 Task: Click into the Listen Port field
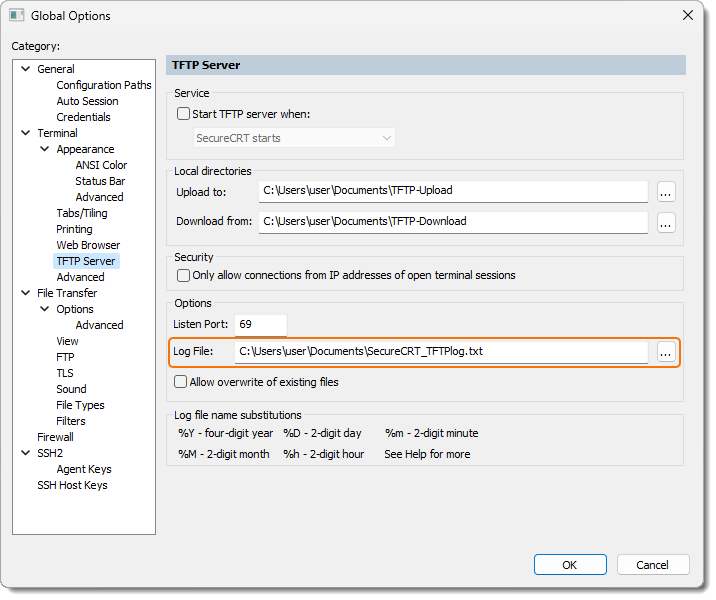260,325
